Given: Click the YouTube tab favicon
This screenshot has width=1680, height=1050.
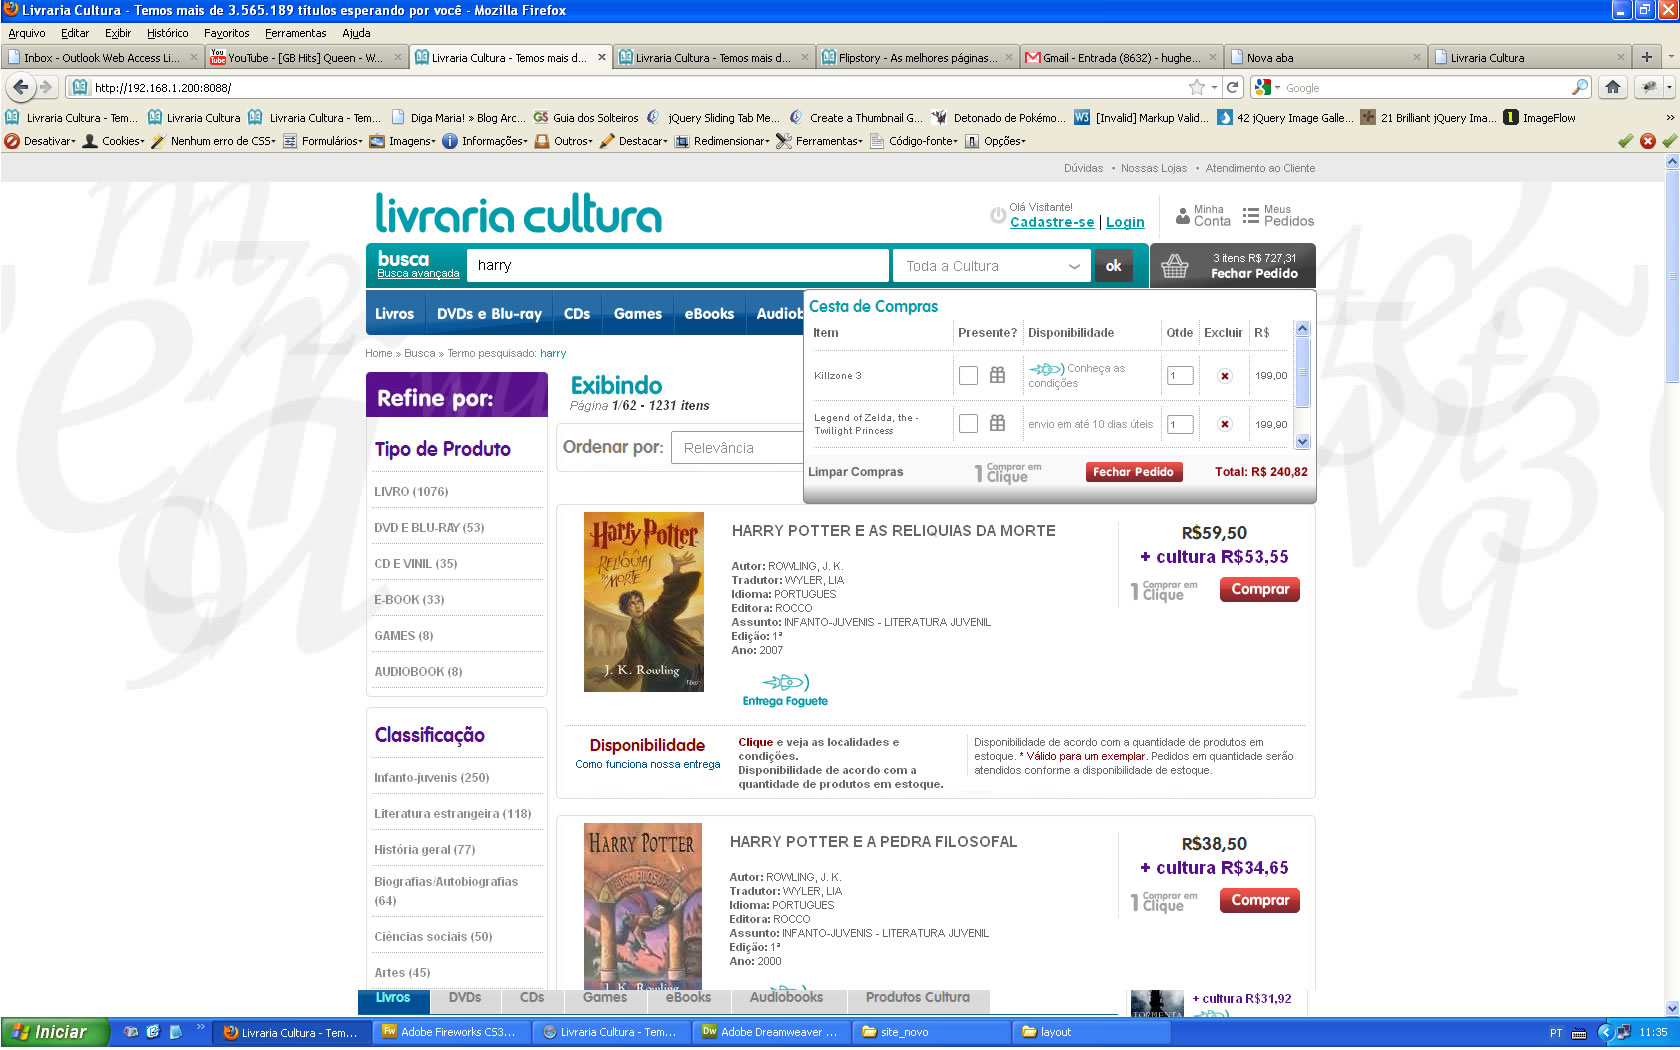Looking at the screenshot, I should click(218, 57).
